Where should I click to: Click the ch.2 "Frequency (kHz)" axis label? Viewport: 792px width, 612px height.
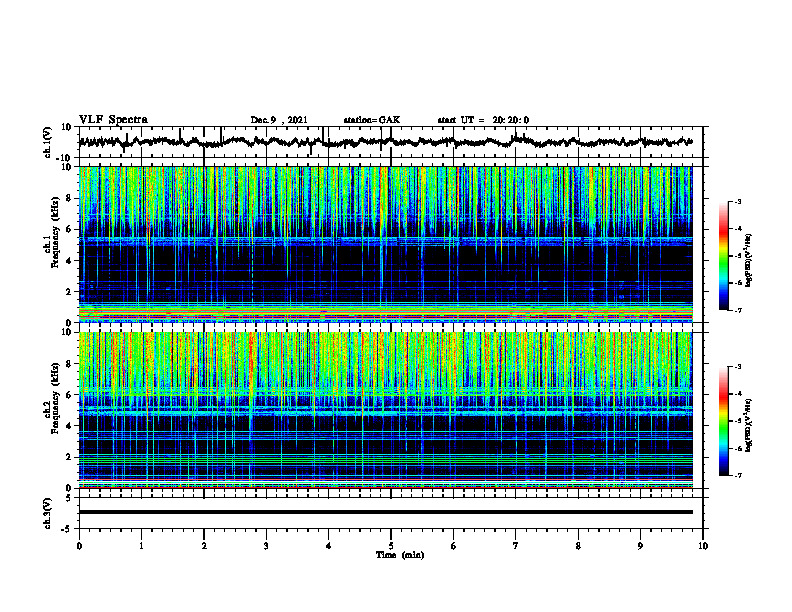[x=55, y=398]
